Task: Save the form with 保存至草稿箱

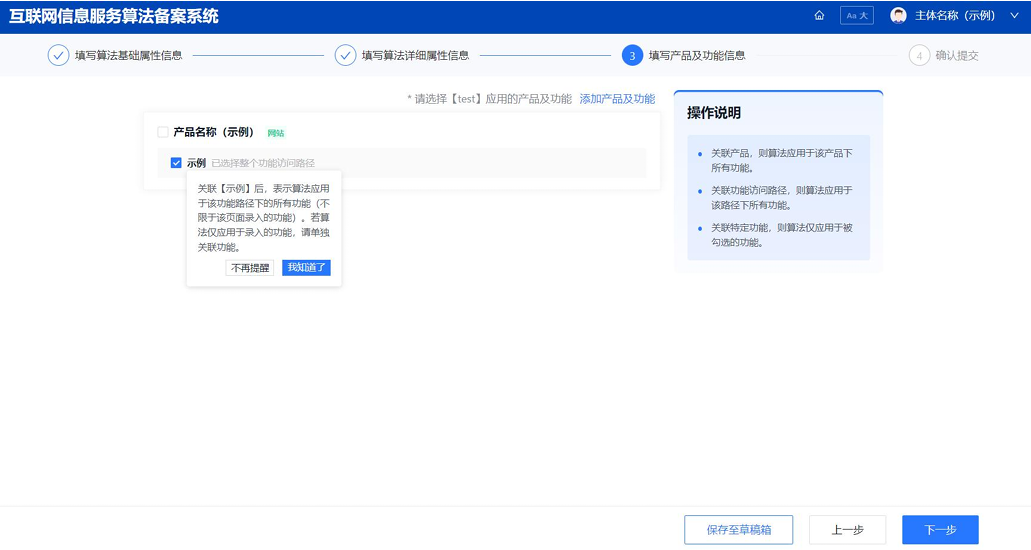Action: 738,530
